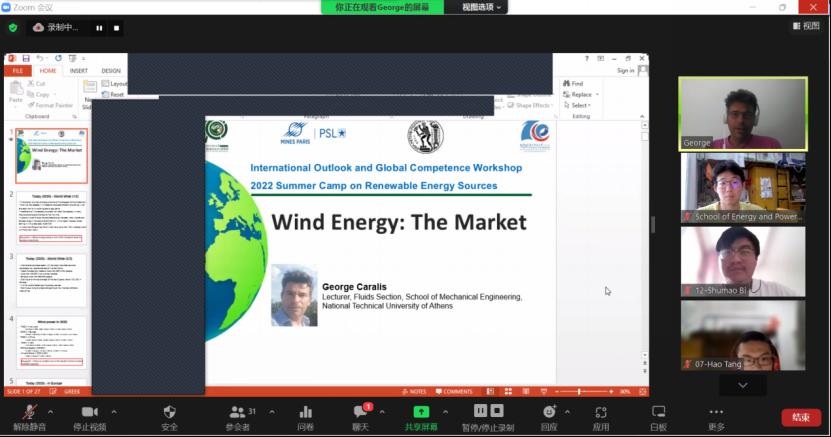The image size is (831, 437).
Task: Expand audio options arrow beside 解除静音
Action: (54, 411)
